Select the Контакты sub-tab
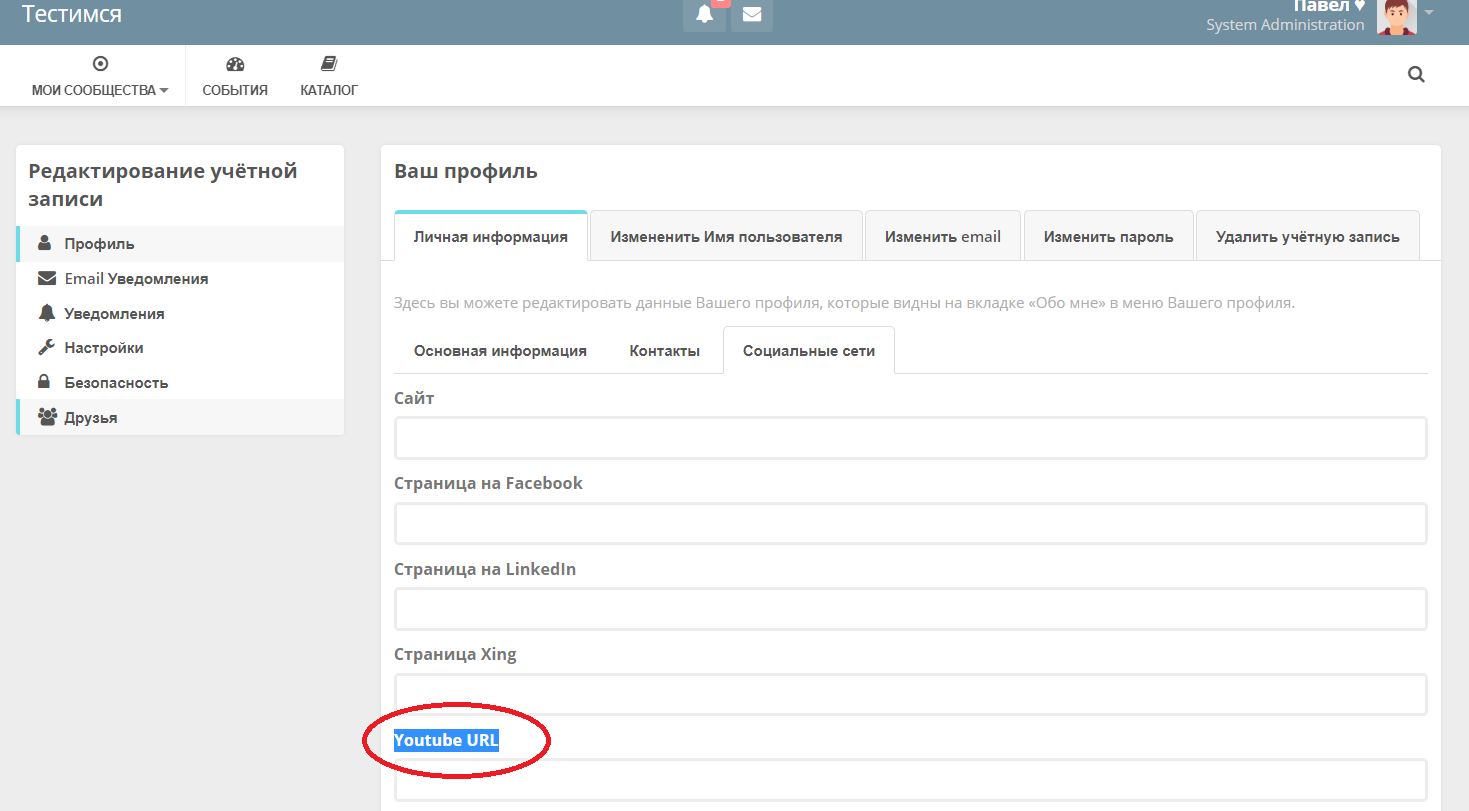The image size is (1469, 811). (664, 351)
